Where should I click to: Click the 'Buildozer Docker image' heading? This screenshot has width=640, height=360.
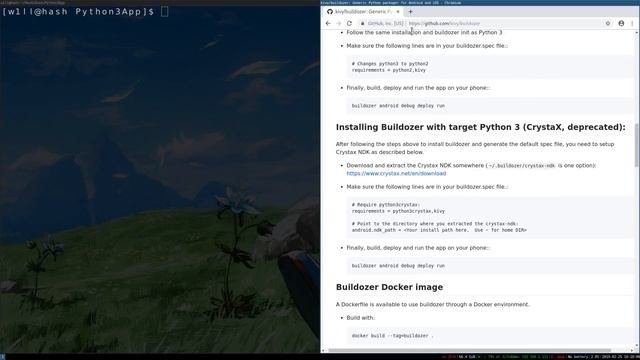(389, 287)
